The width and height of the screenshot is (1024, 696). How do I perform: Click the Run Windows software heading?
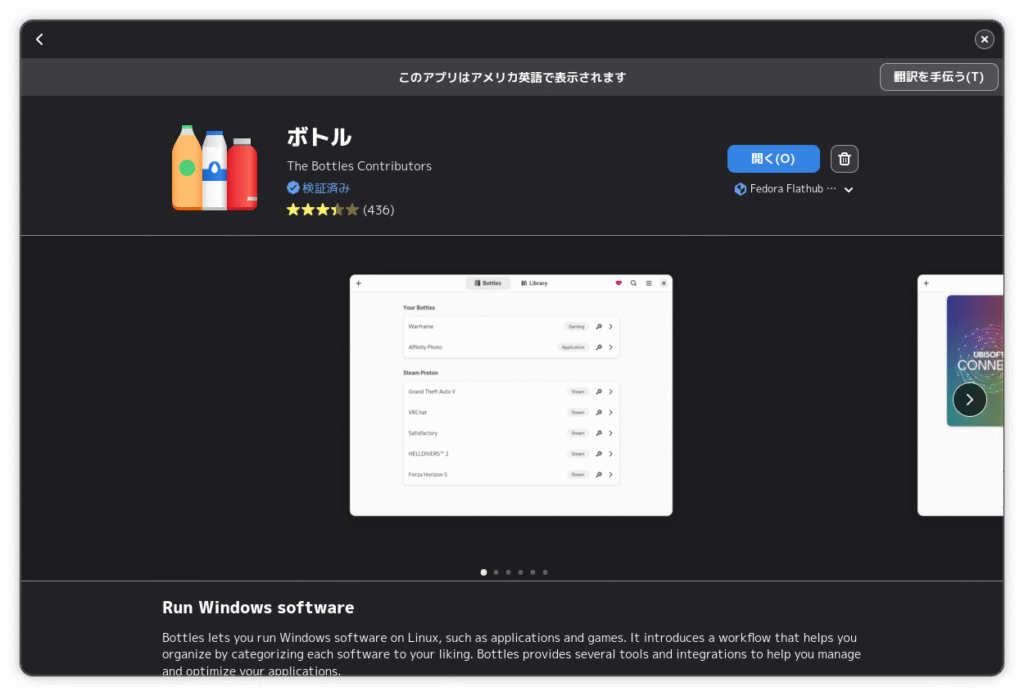[x=258, y=607]
